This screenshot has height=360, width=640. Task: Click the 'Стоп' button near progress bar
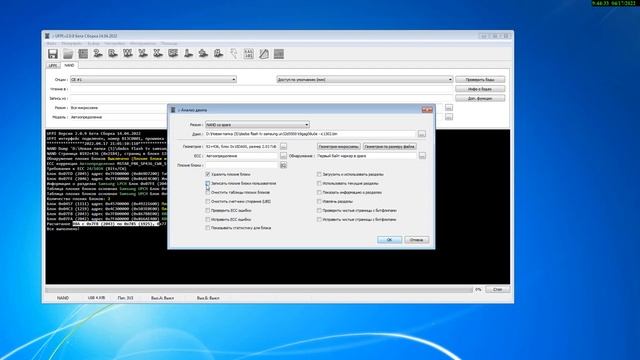(498, 289)
